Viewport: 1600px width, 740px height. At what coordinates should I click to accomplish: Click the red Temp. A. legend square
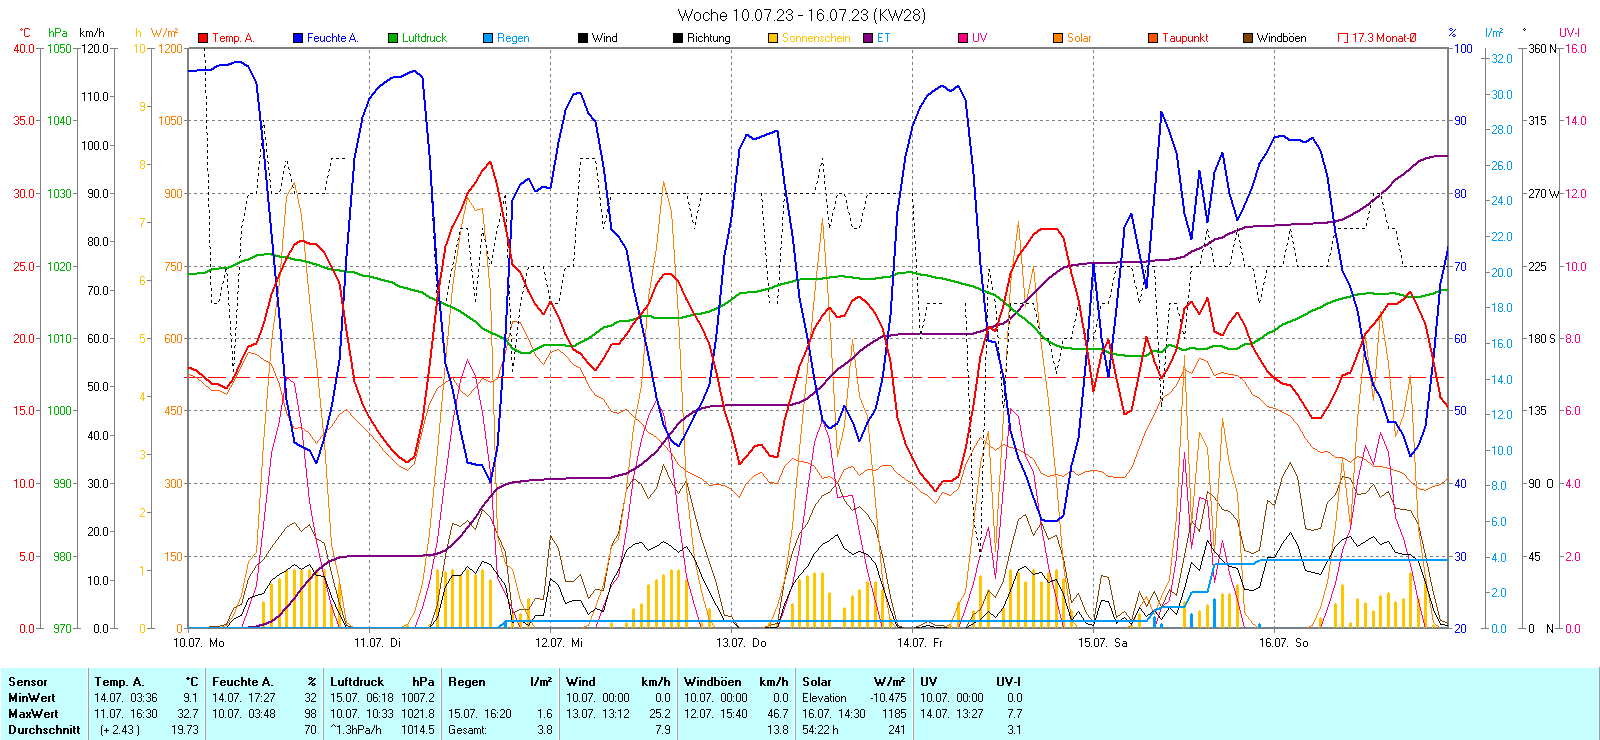[203, 38]
